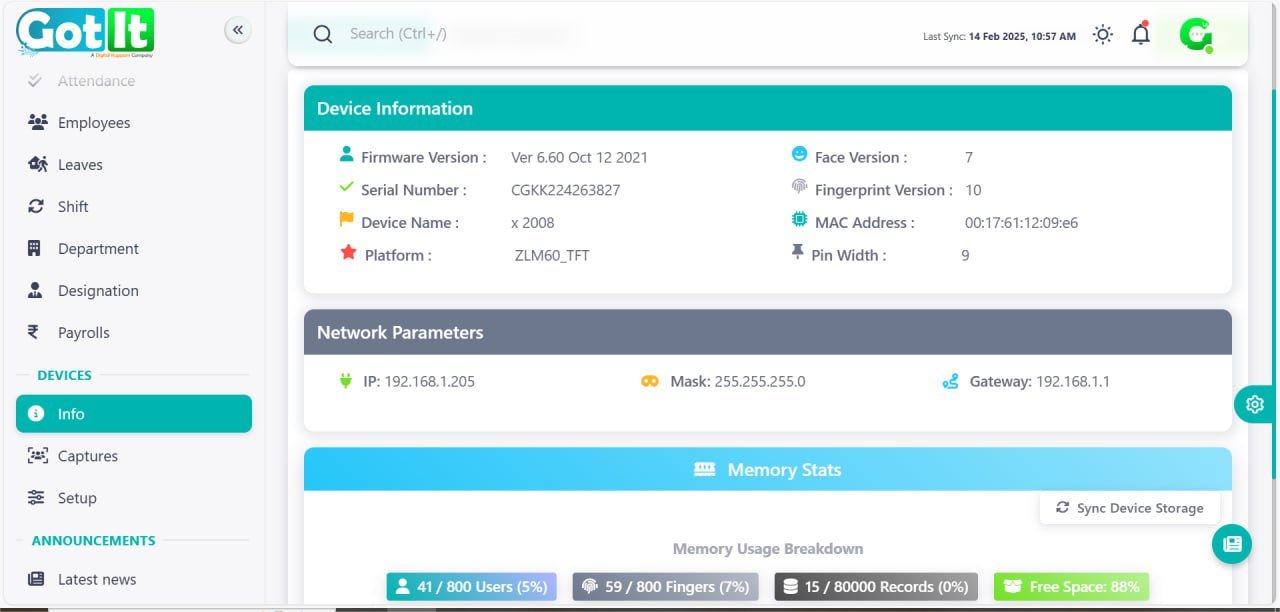Navigate to Designation
Screen dimensions: 1280x612
(98, 291)
